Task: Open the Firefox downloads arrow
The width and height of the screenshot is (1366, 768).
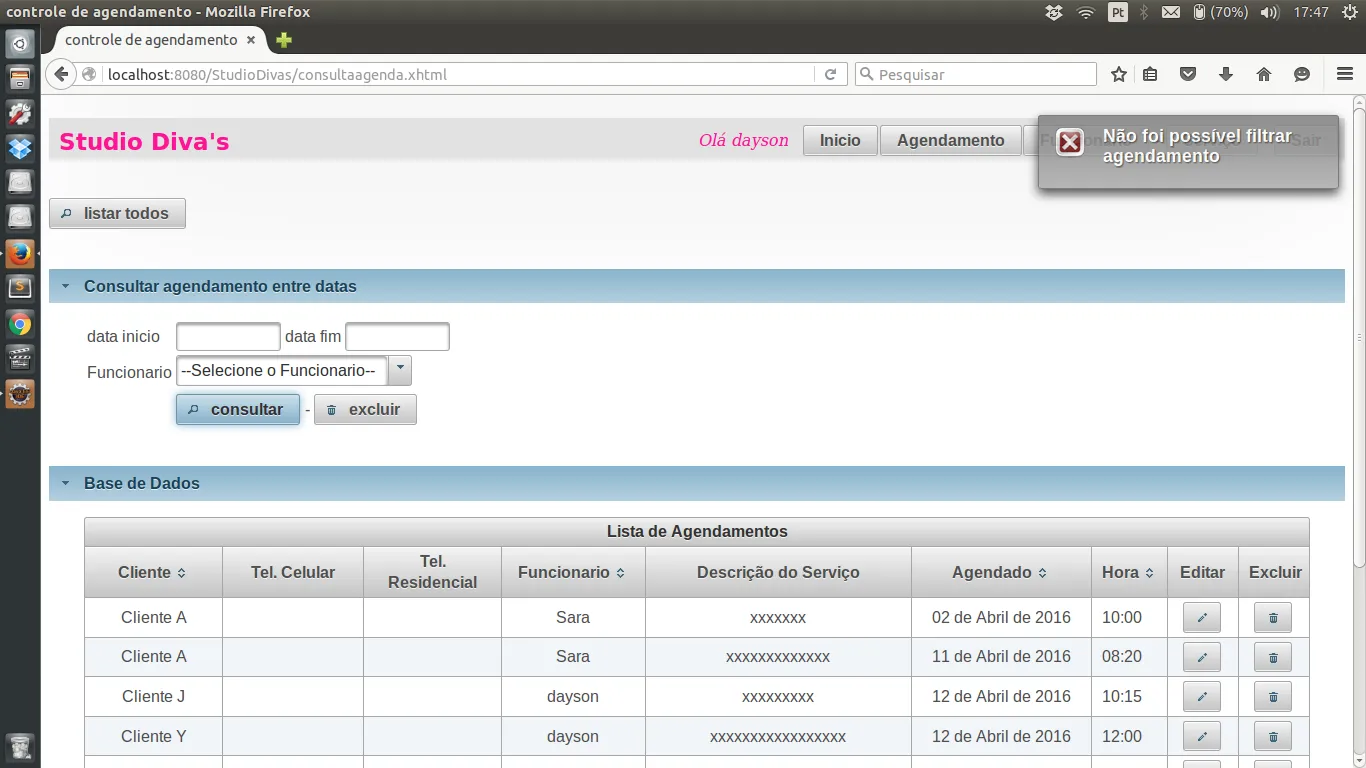Action: (1226, 74)
